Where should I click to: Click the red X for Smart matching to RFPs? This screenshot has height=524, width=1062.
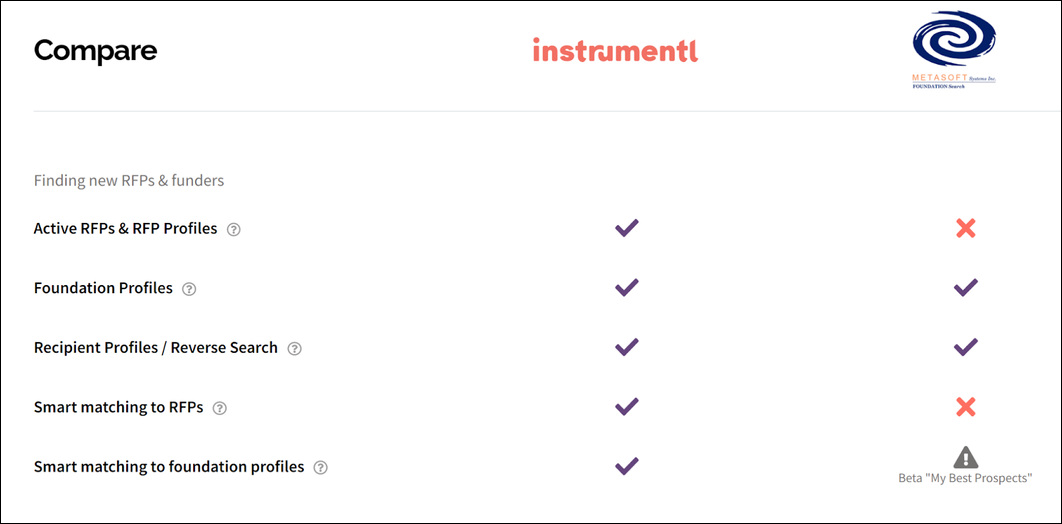(965, 406)
